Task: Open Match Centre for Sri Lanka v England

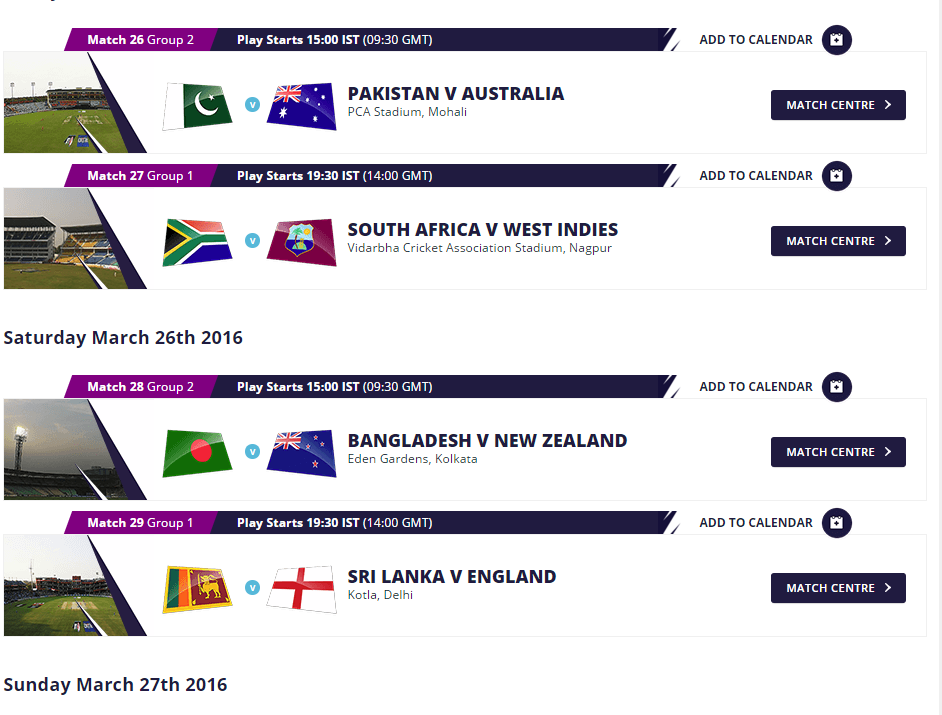Action: [838, 588]
